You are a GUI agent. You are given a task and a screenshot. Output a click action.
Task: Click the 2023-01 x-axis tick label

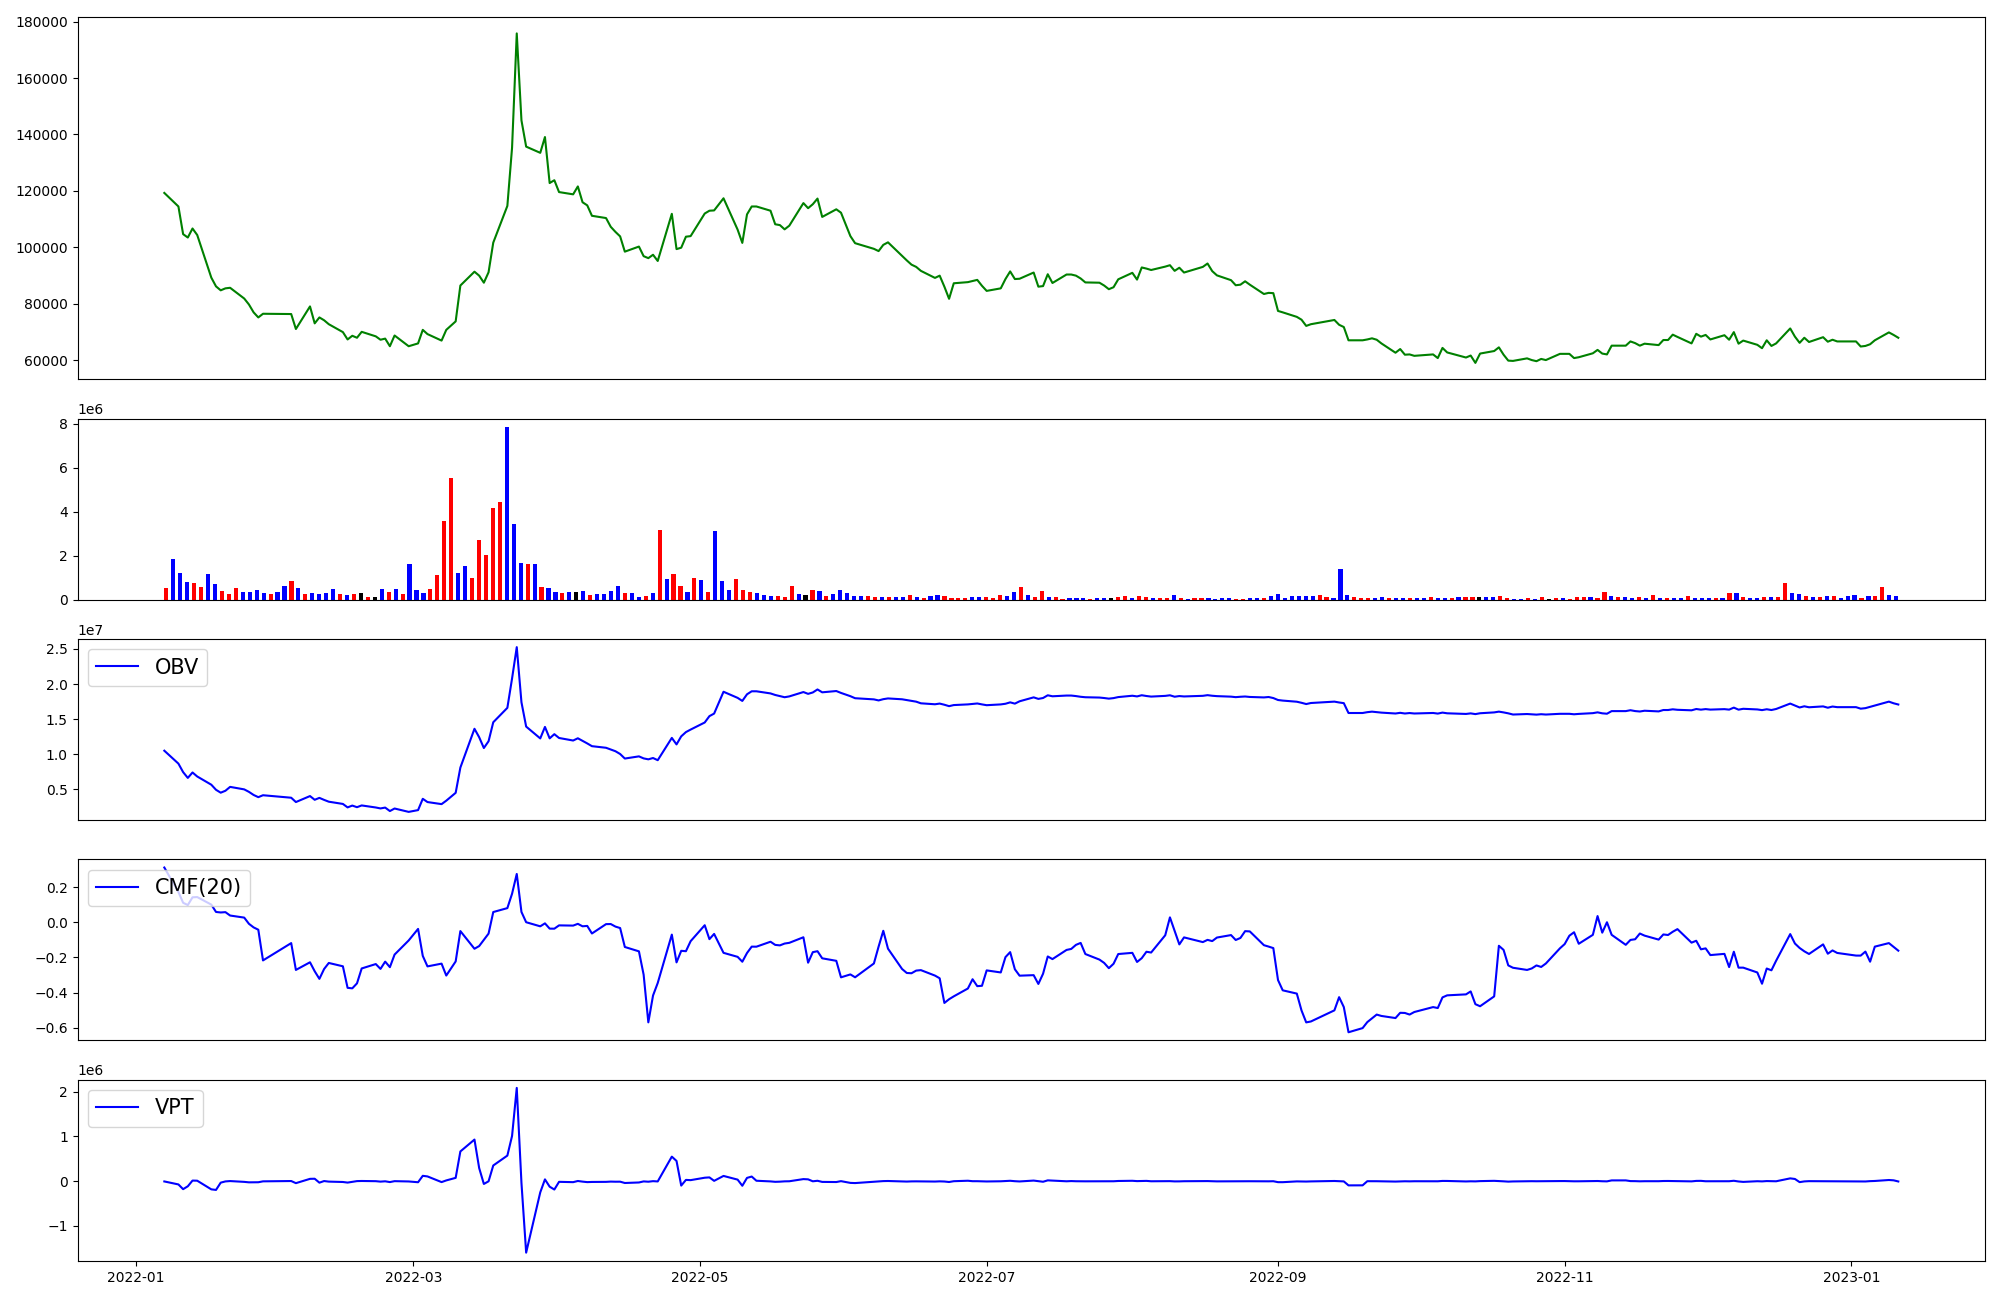tap(1852, 1277)
